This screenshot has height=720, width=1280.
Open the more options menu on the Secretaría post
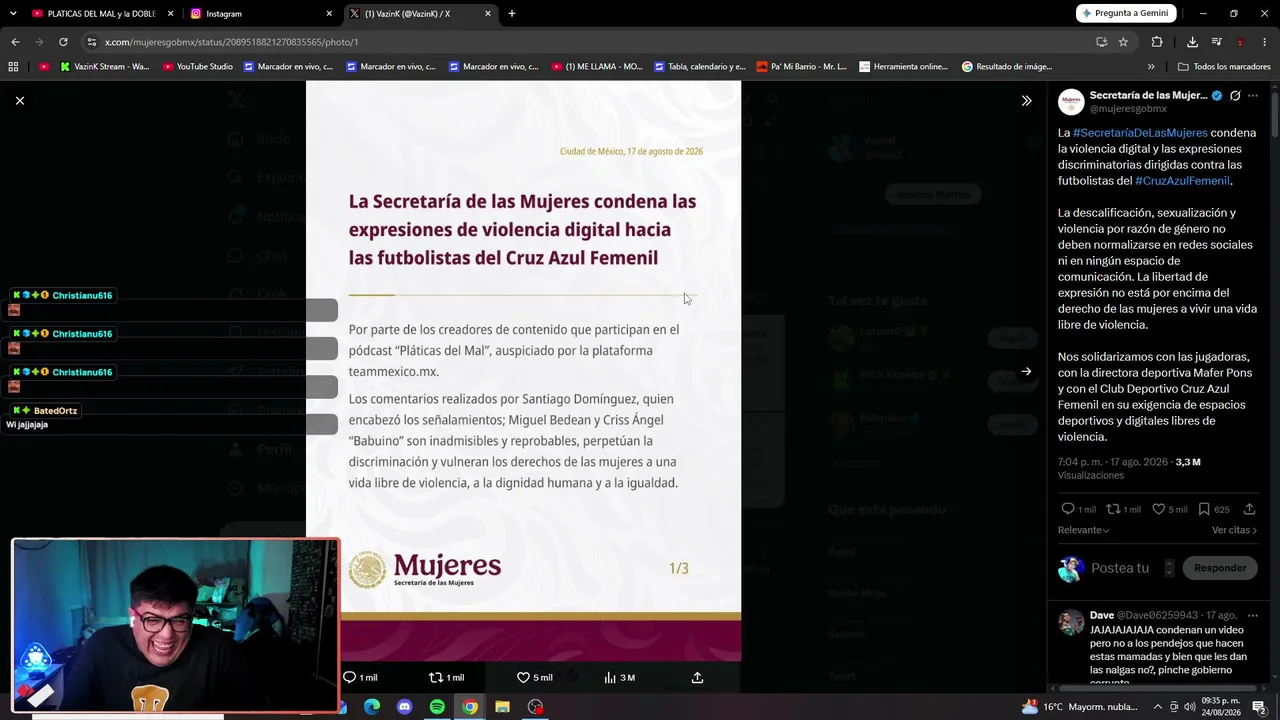tap(1253, 96)
